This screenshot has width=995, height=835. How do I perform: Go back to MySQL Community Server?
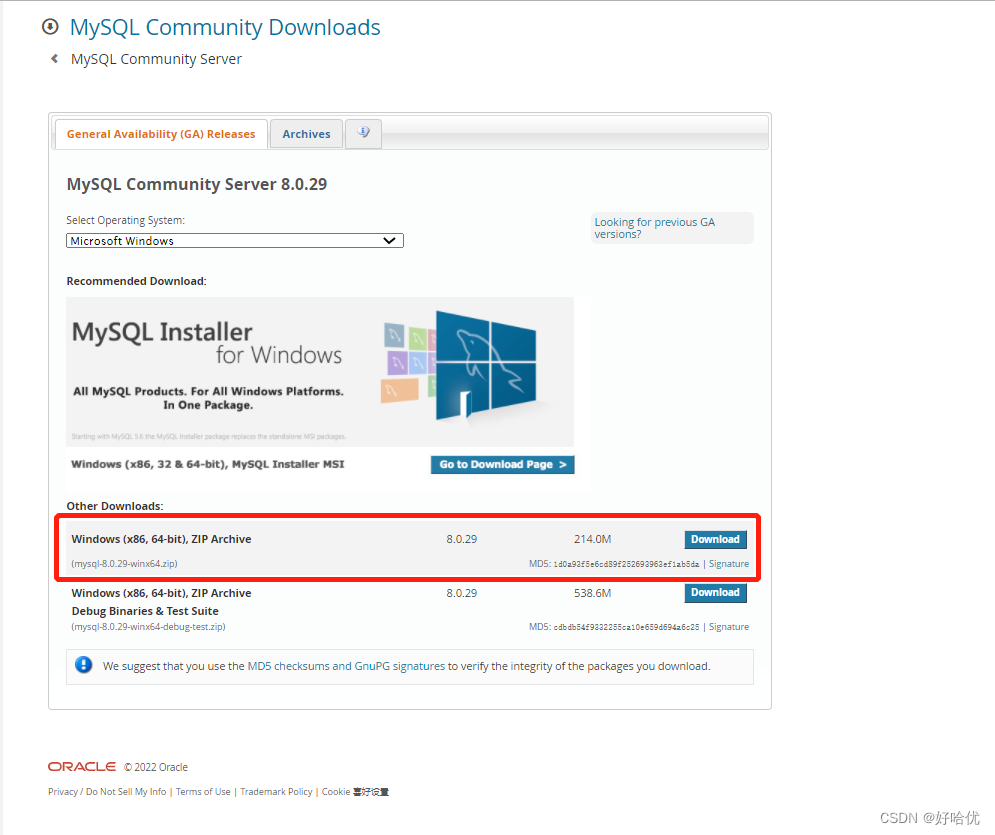156,59
